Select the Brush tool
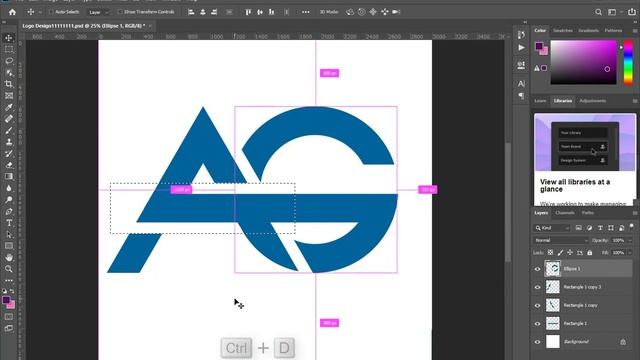 (9, 131)
